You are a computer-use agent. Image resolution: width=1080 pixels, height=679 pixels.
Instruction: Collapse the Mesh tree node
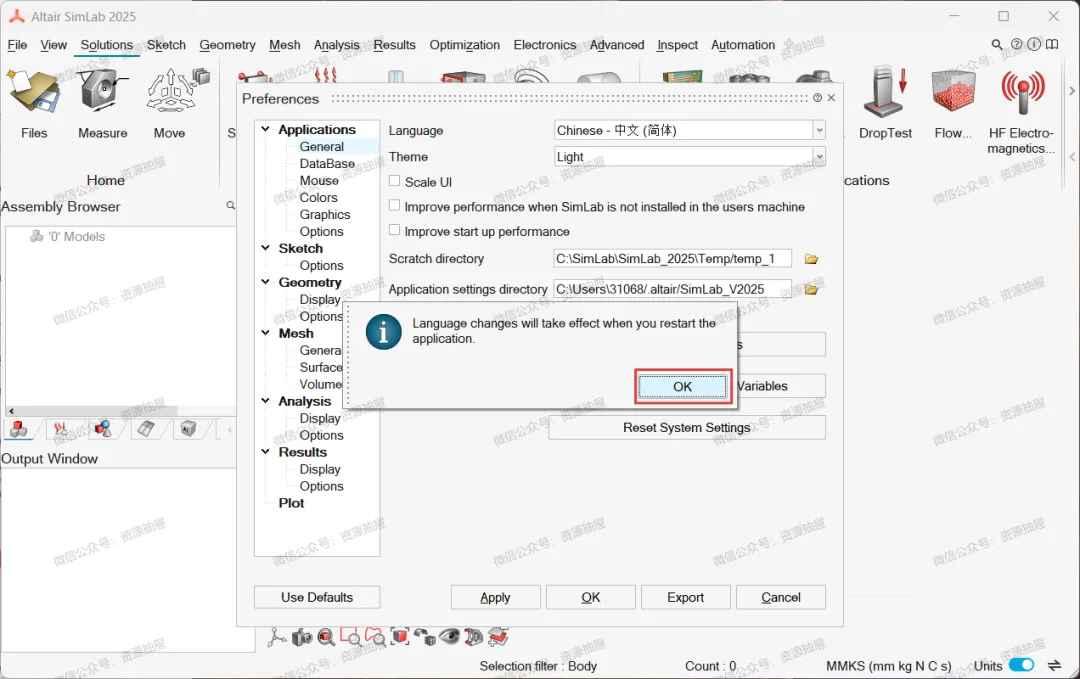point(265,333)
